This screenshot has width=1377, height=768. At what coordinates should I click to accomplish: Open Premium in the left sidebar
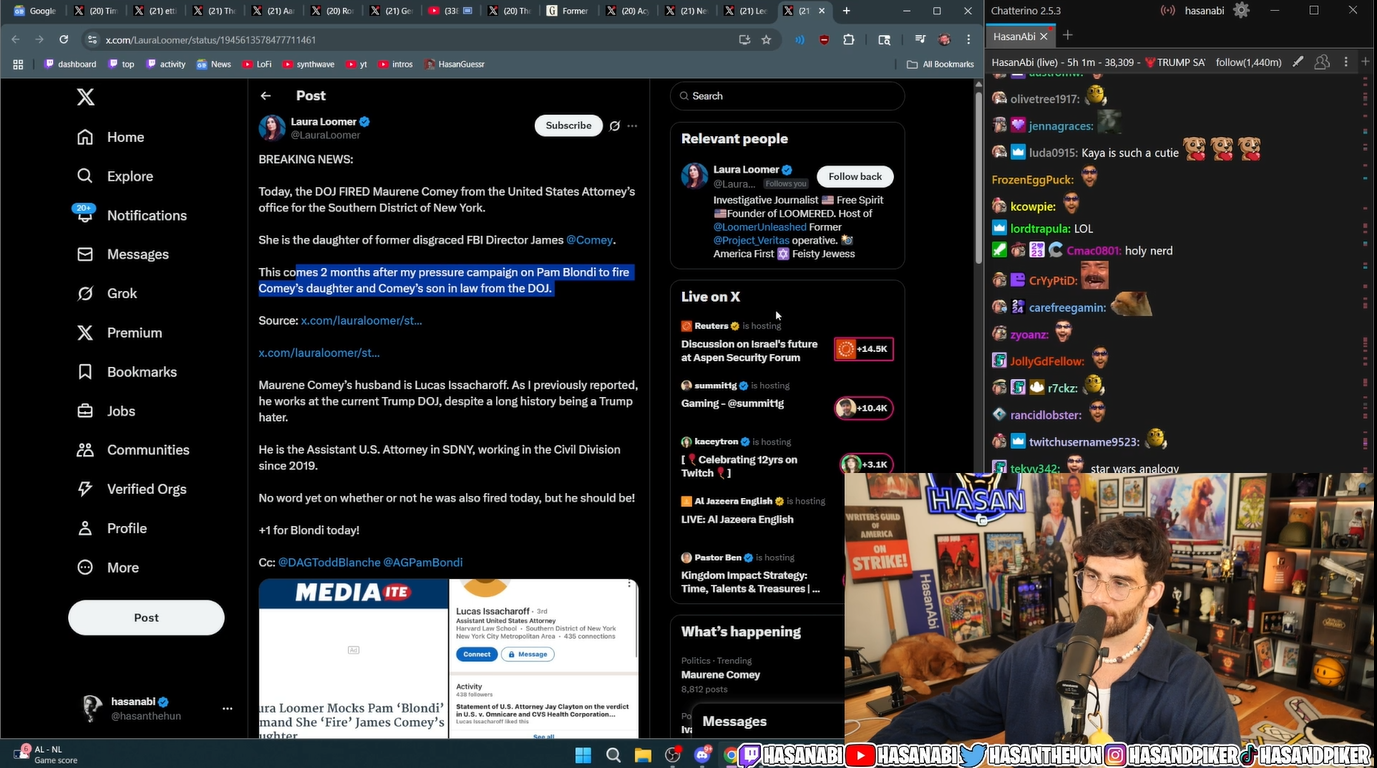(119, 332)
